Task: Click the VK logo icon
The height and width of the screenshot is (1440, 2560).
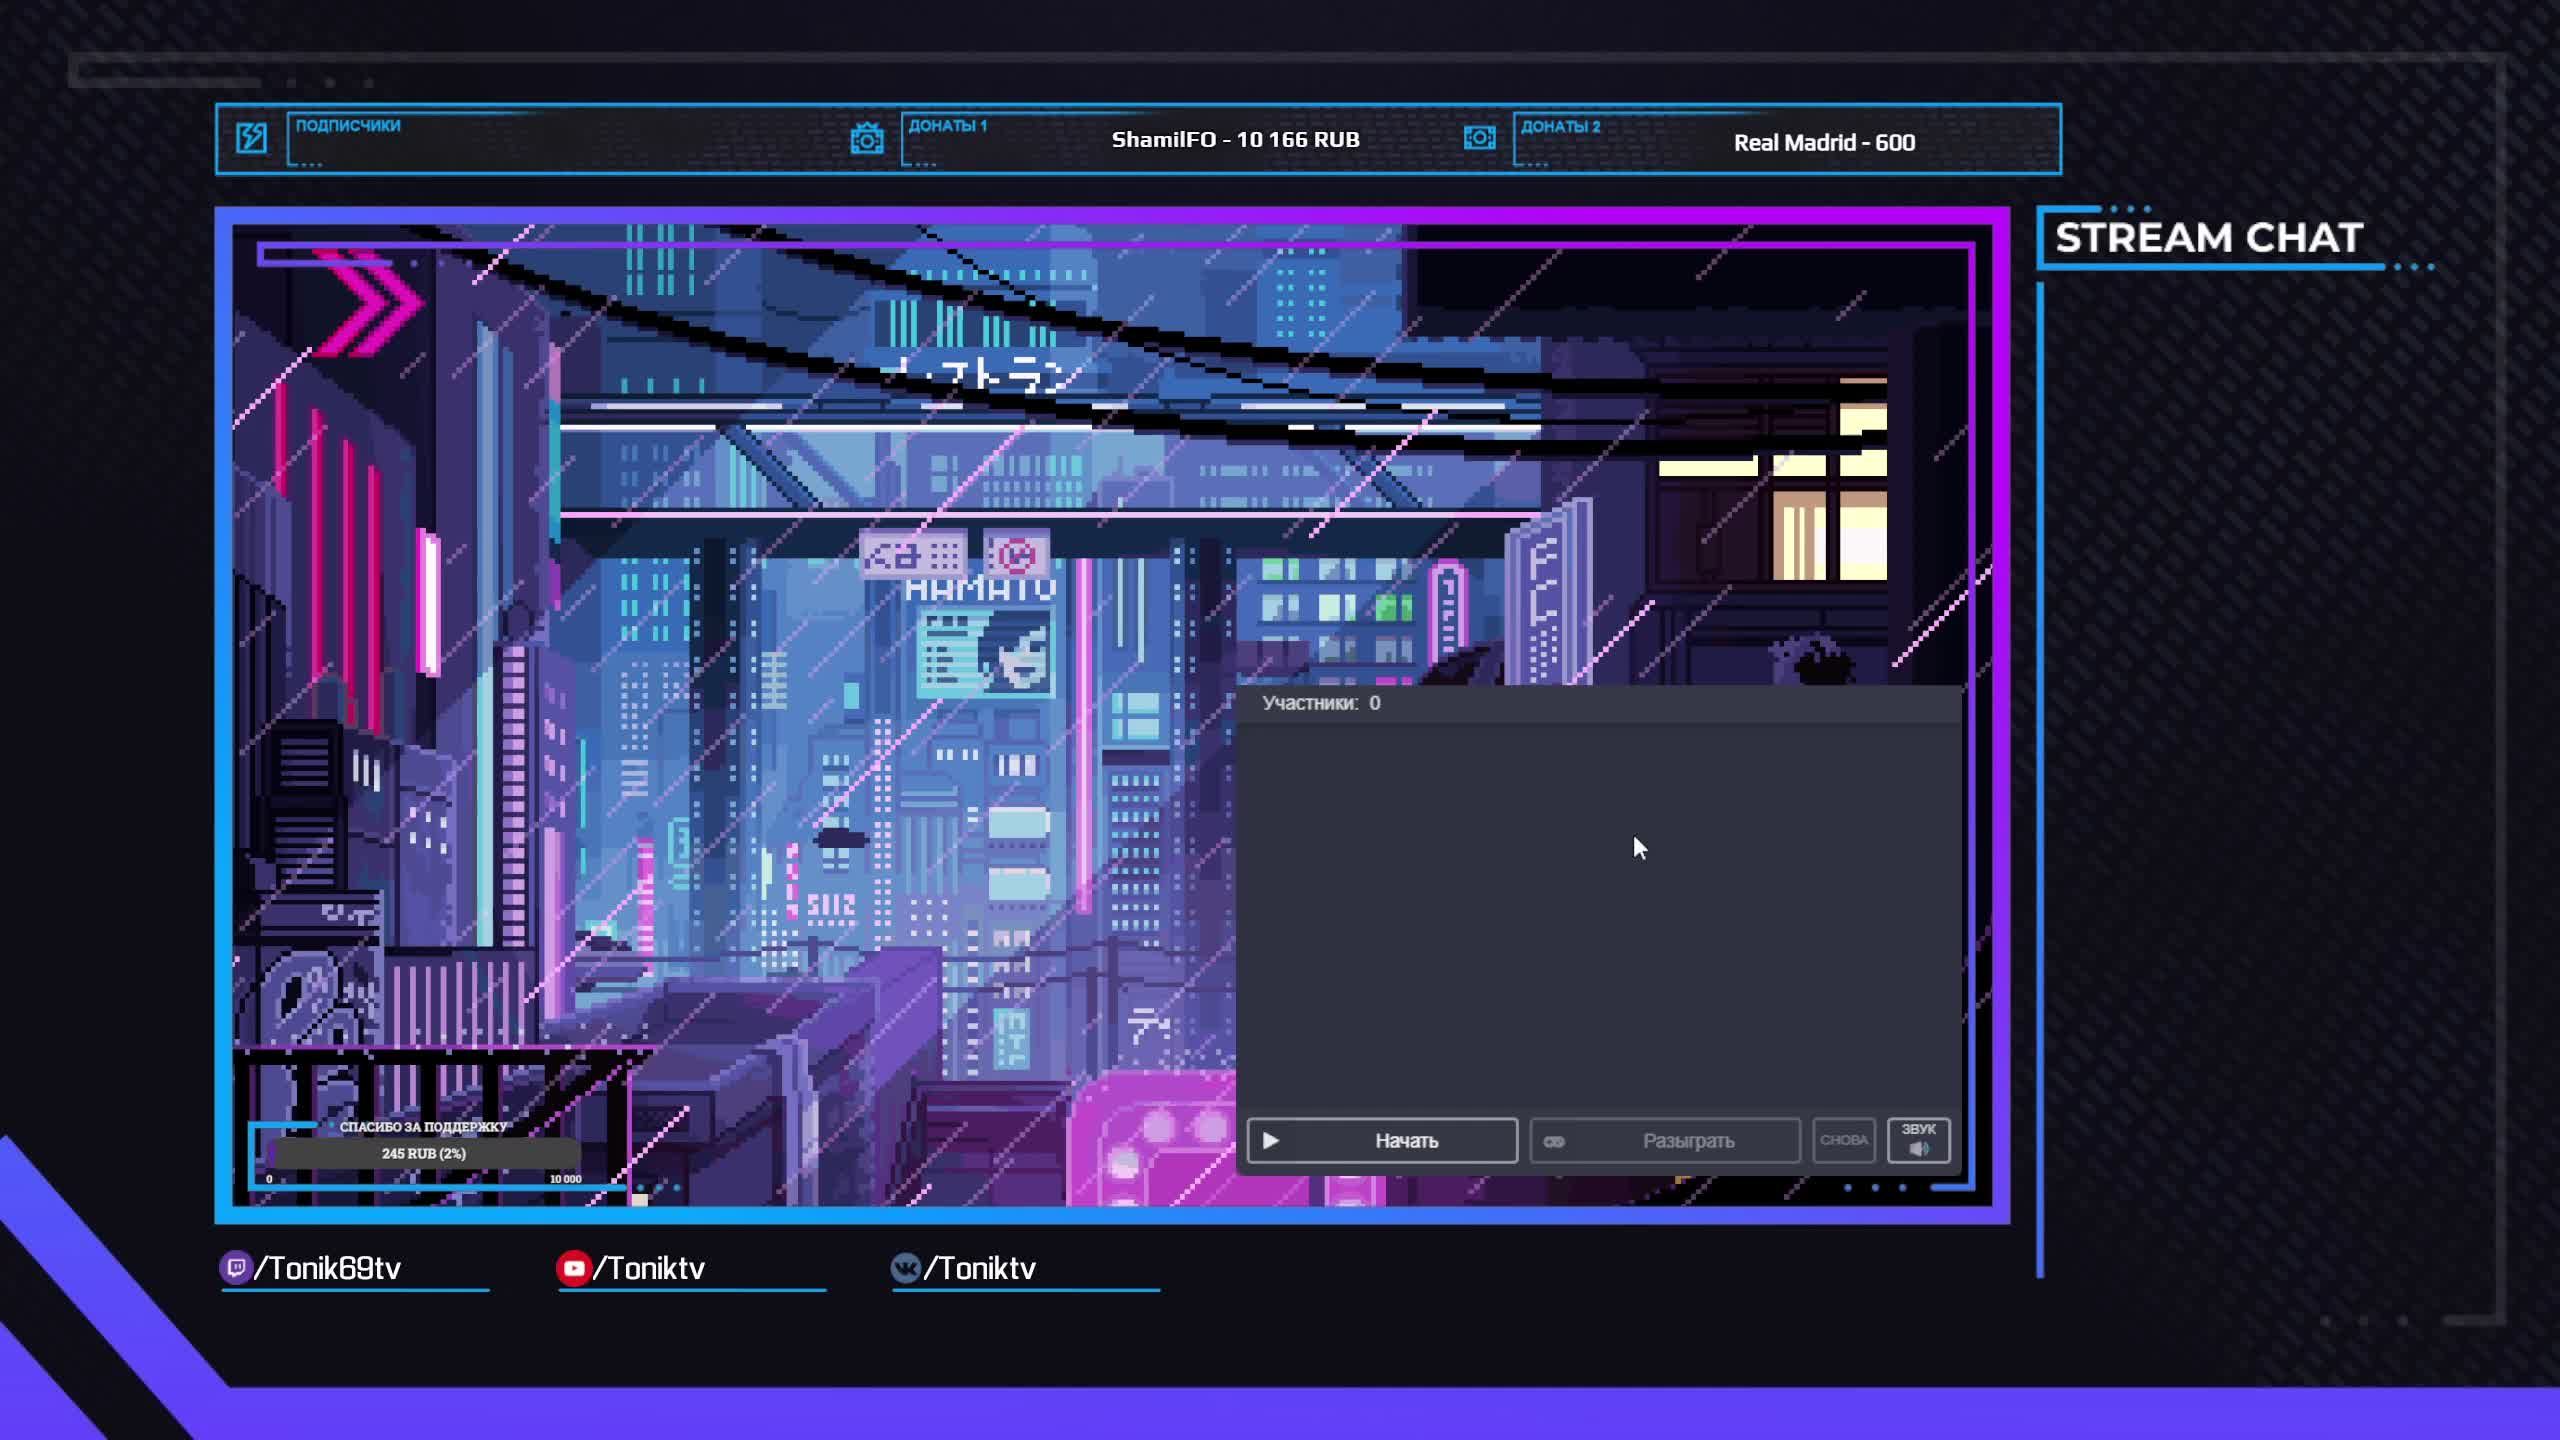Action: point(905,1268)
